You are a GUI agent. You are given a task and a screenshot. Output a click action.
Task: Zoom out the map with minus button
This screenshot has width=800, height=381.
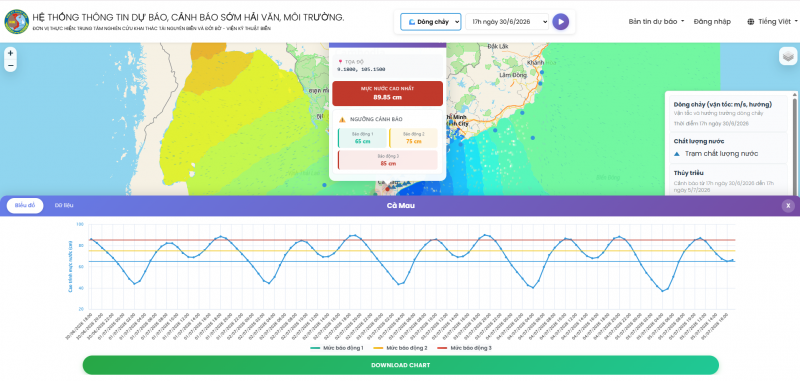10,66
